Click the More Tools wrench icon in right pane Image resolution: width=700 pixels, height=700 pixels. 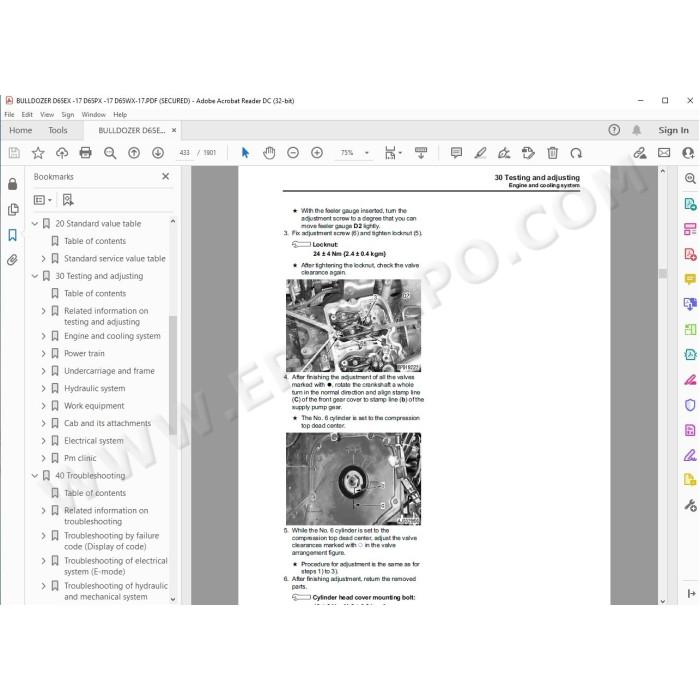tap(690, 505)
